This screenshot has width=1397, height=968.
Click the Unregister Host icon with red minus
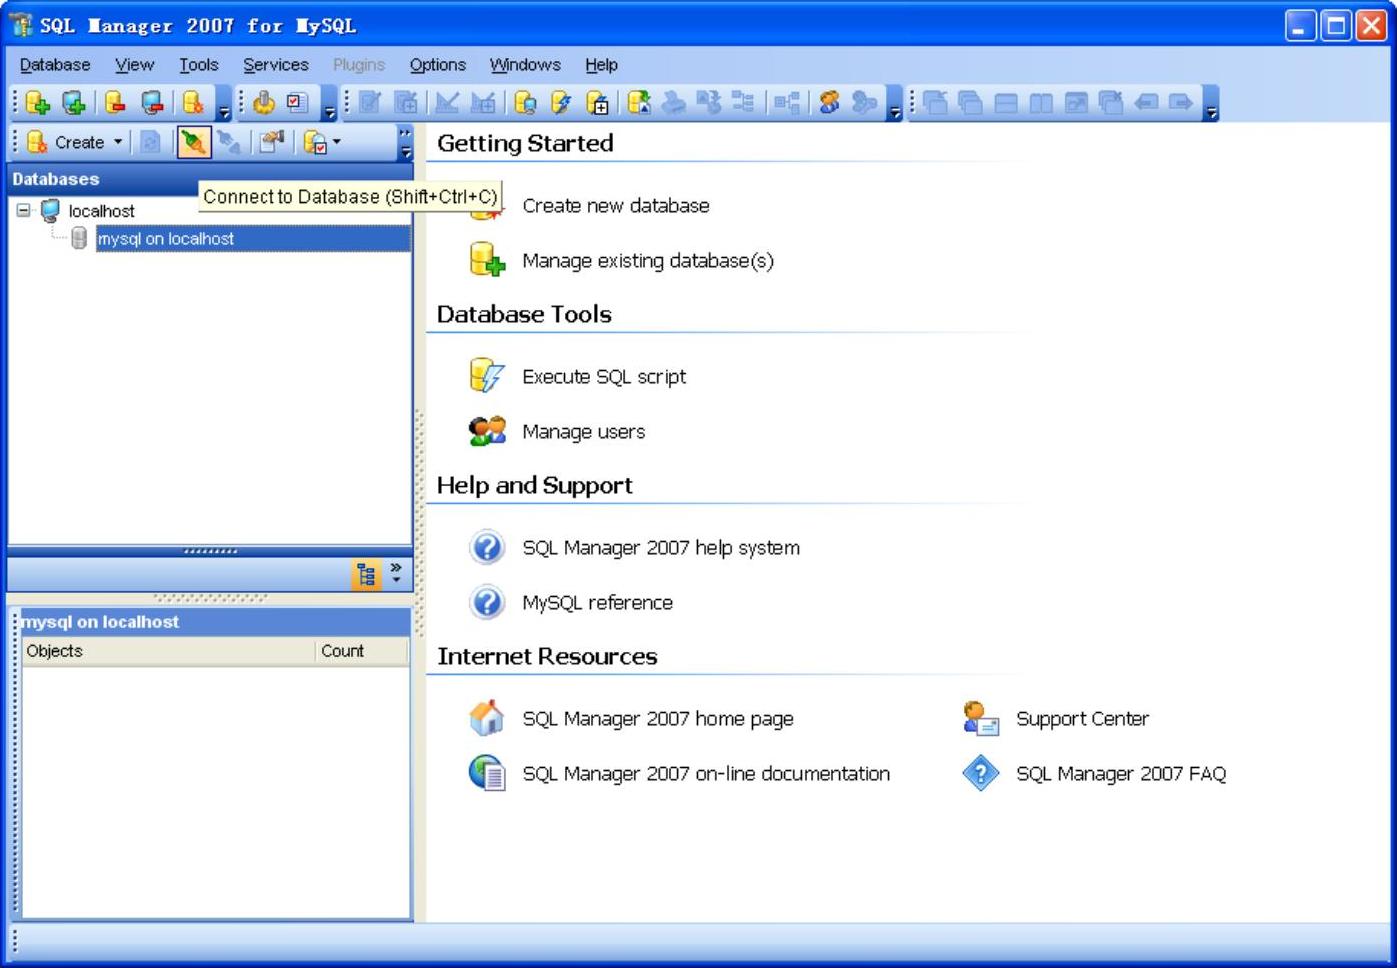tap(152, 103)
